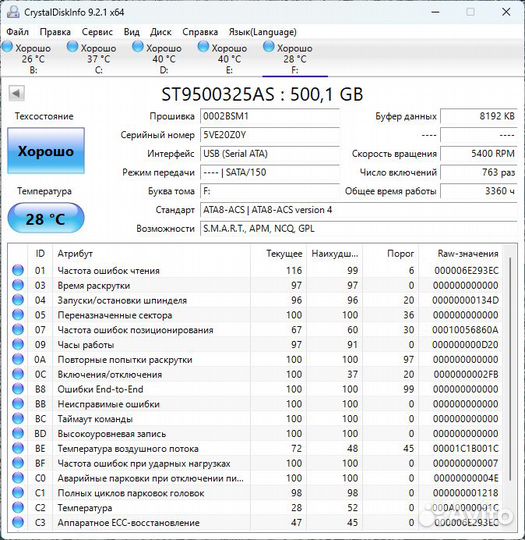This screenshot has height=540, width=525.
Task: Click the serial number field 5VE20Z0Y
Action: 270,135
